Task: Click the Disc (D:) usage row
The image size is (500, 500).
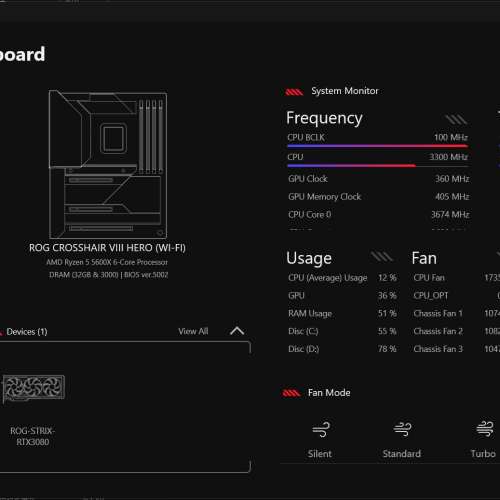Action: click(x=342, y=349)
